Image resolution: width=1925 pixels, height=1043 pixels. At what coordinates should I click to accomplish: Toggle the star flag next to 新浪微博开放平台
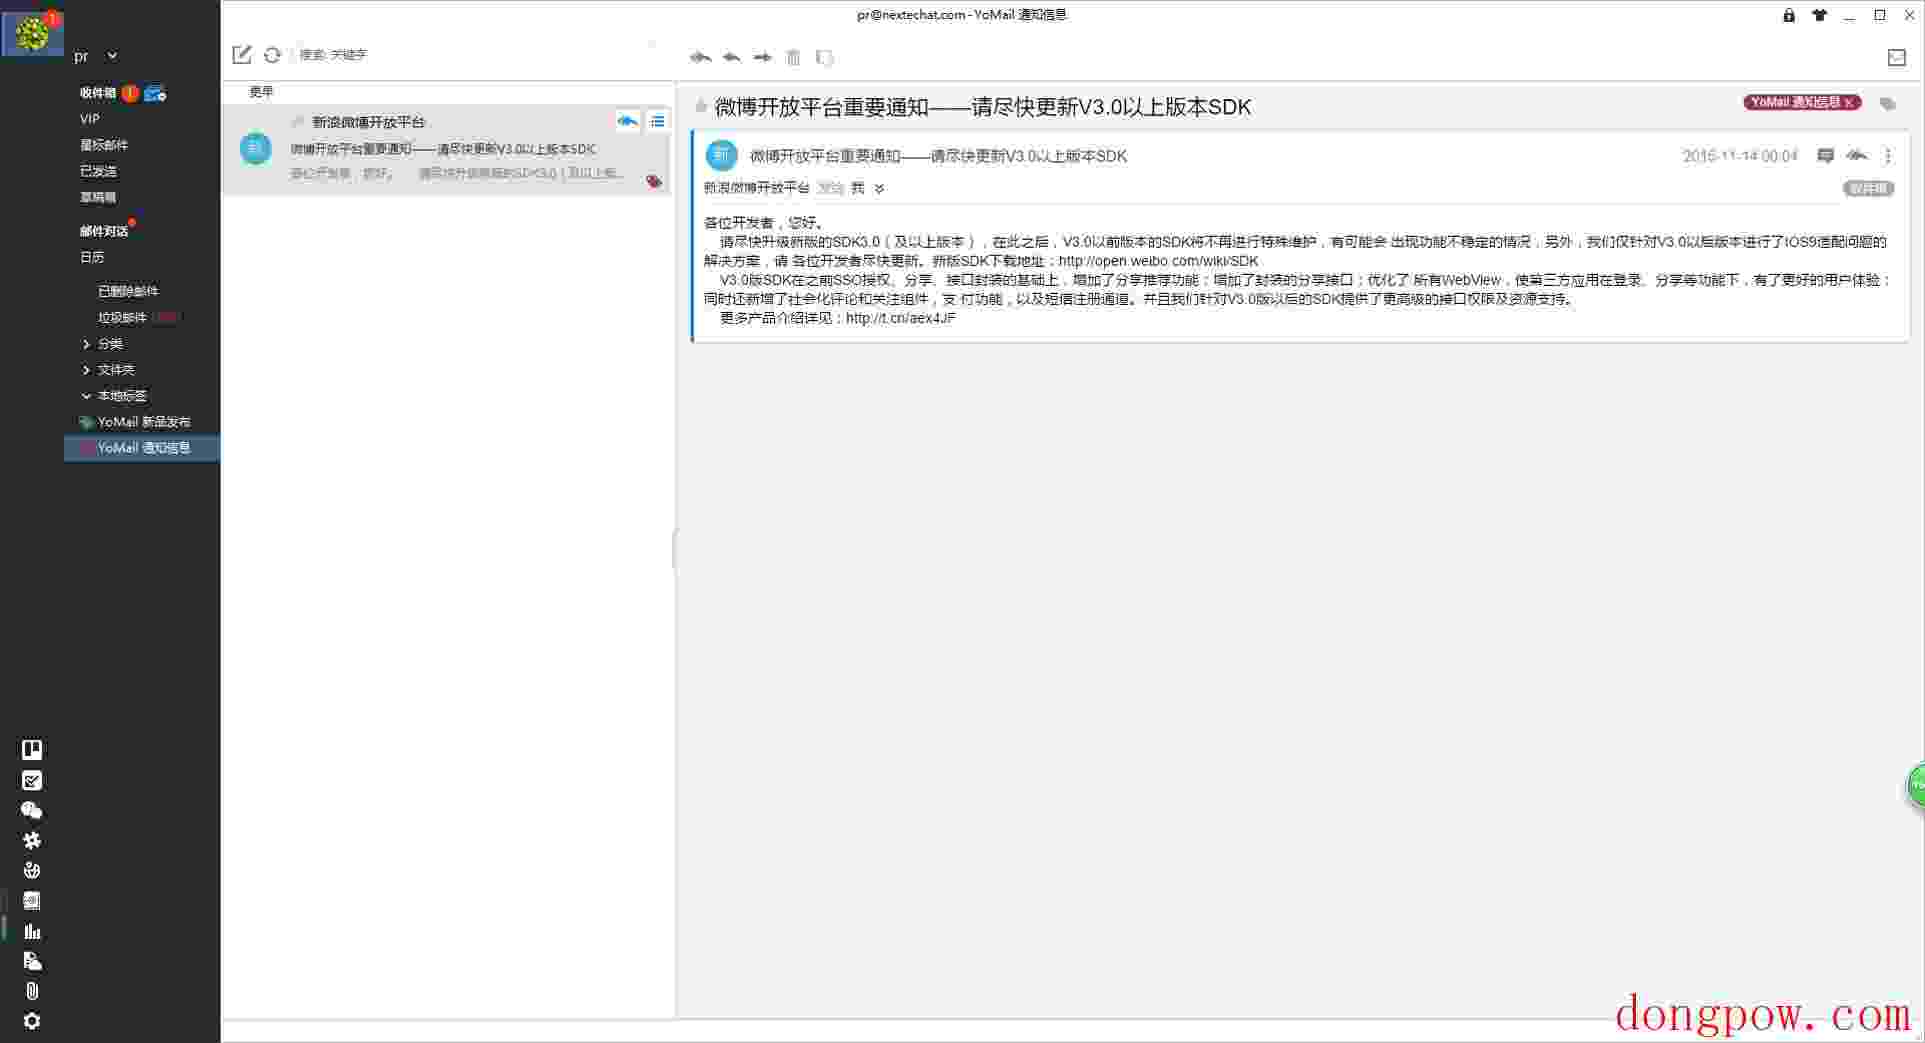297,122
